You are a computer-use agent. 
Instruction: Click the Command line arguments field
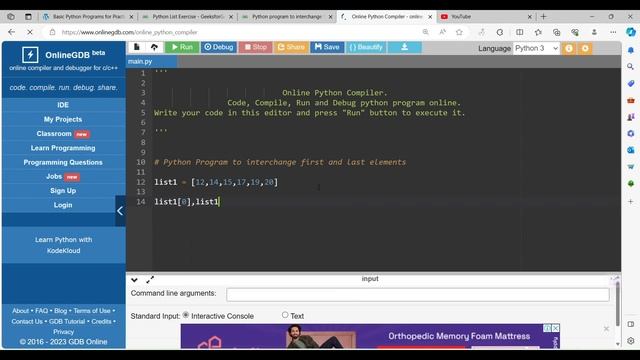click(418, 294)
